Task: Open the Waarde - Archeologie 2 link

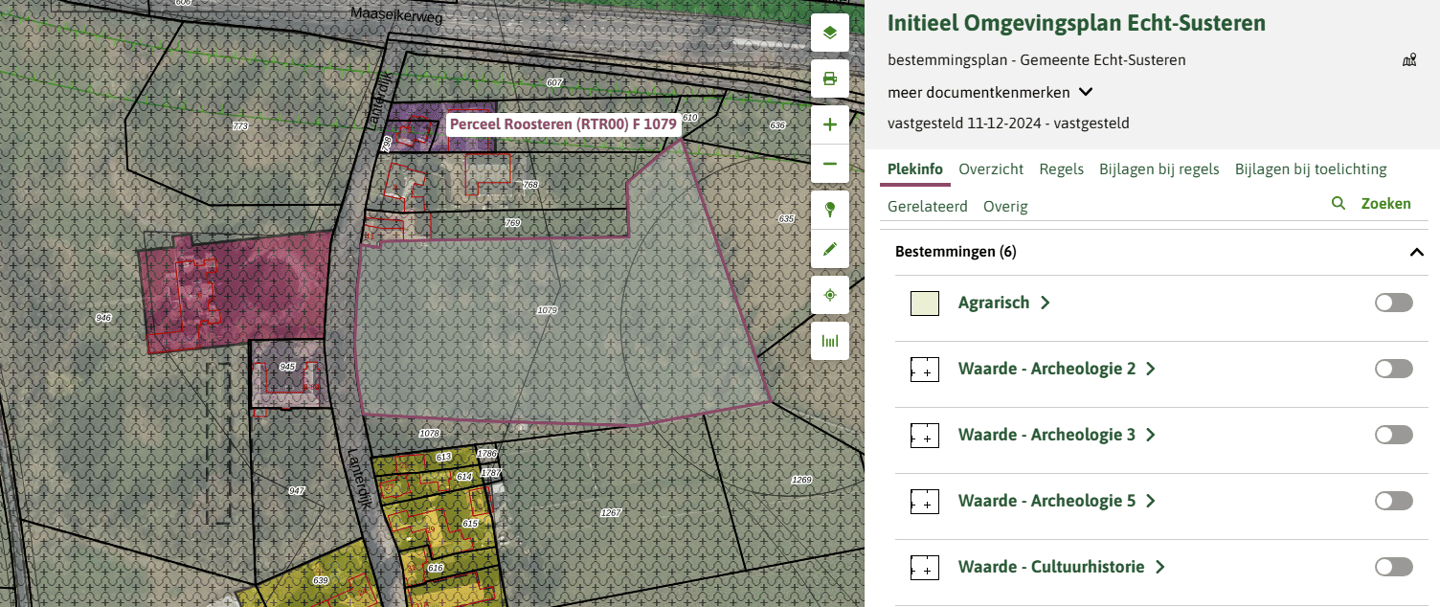Action: [x=1047, y=369]
